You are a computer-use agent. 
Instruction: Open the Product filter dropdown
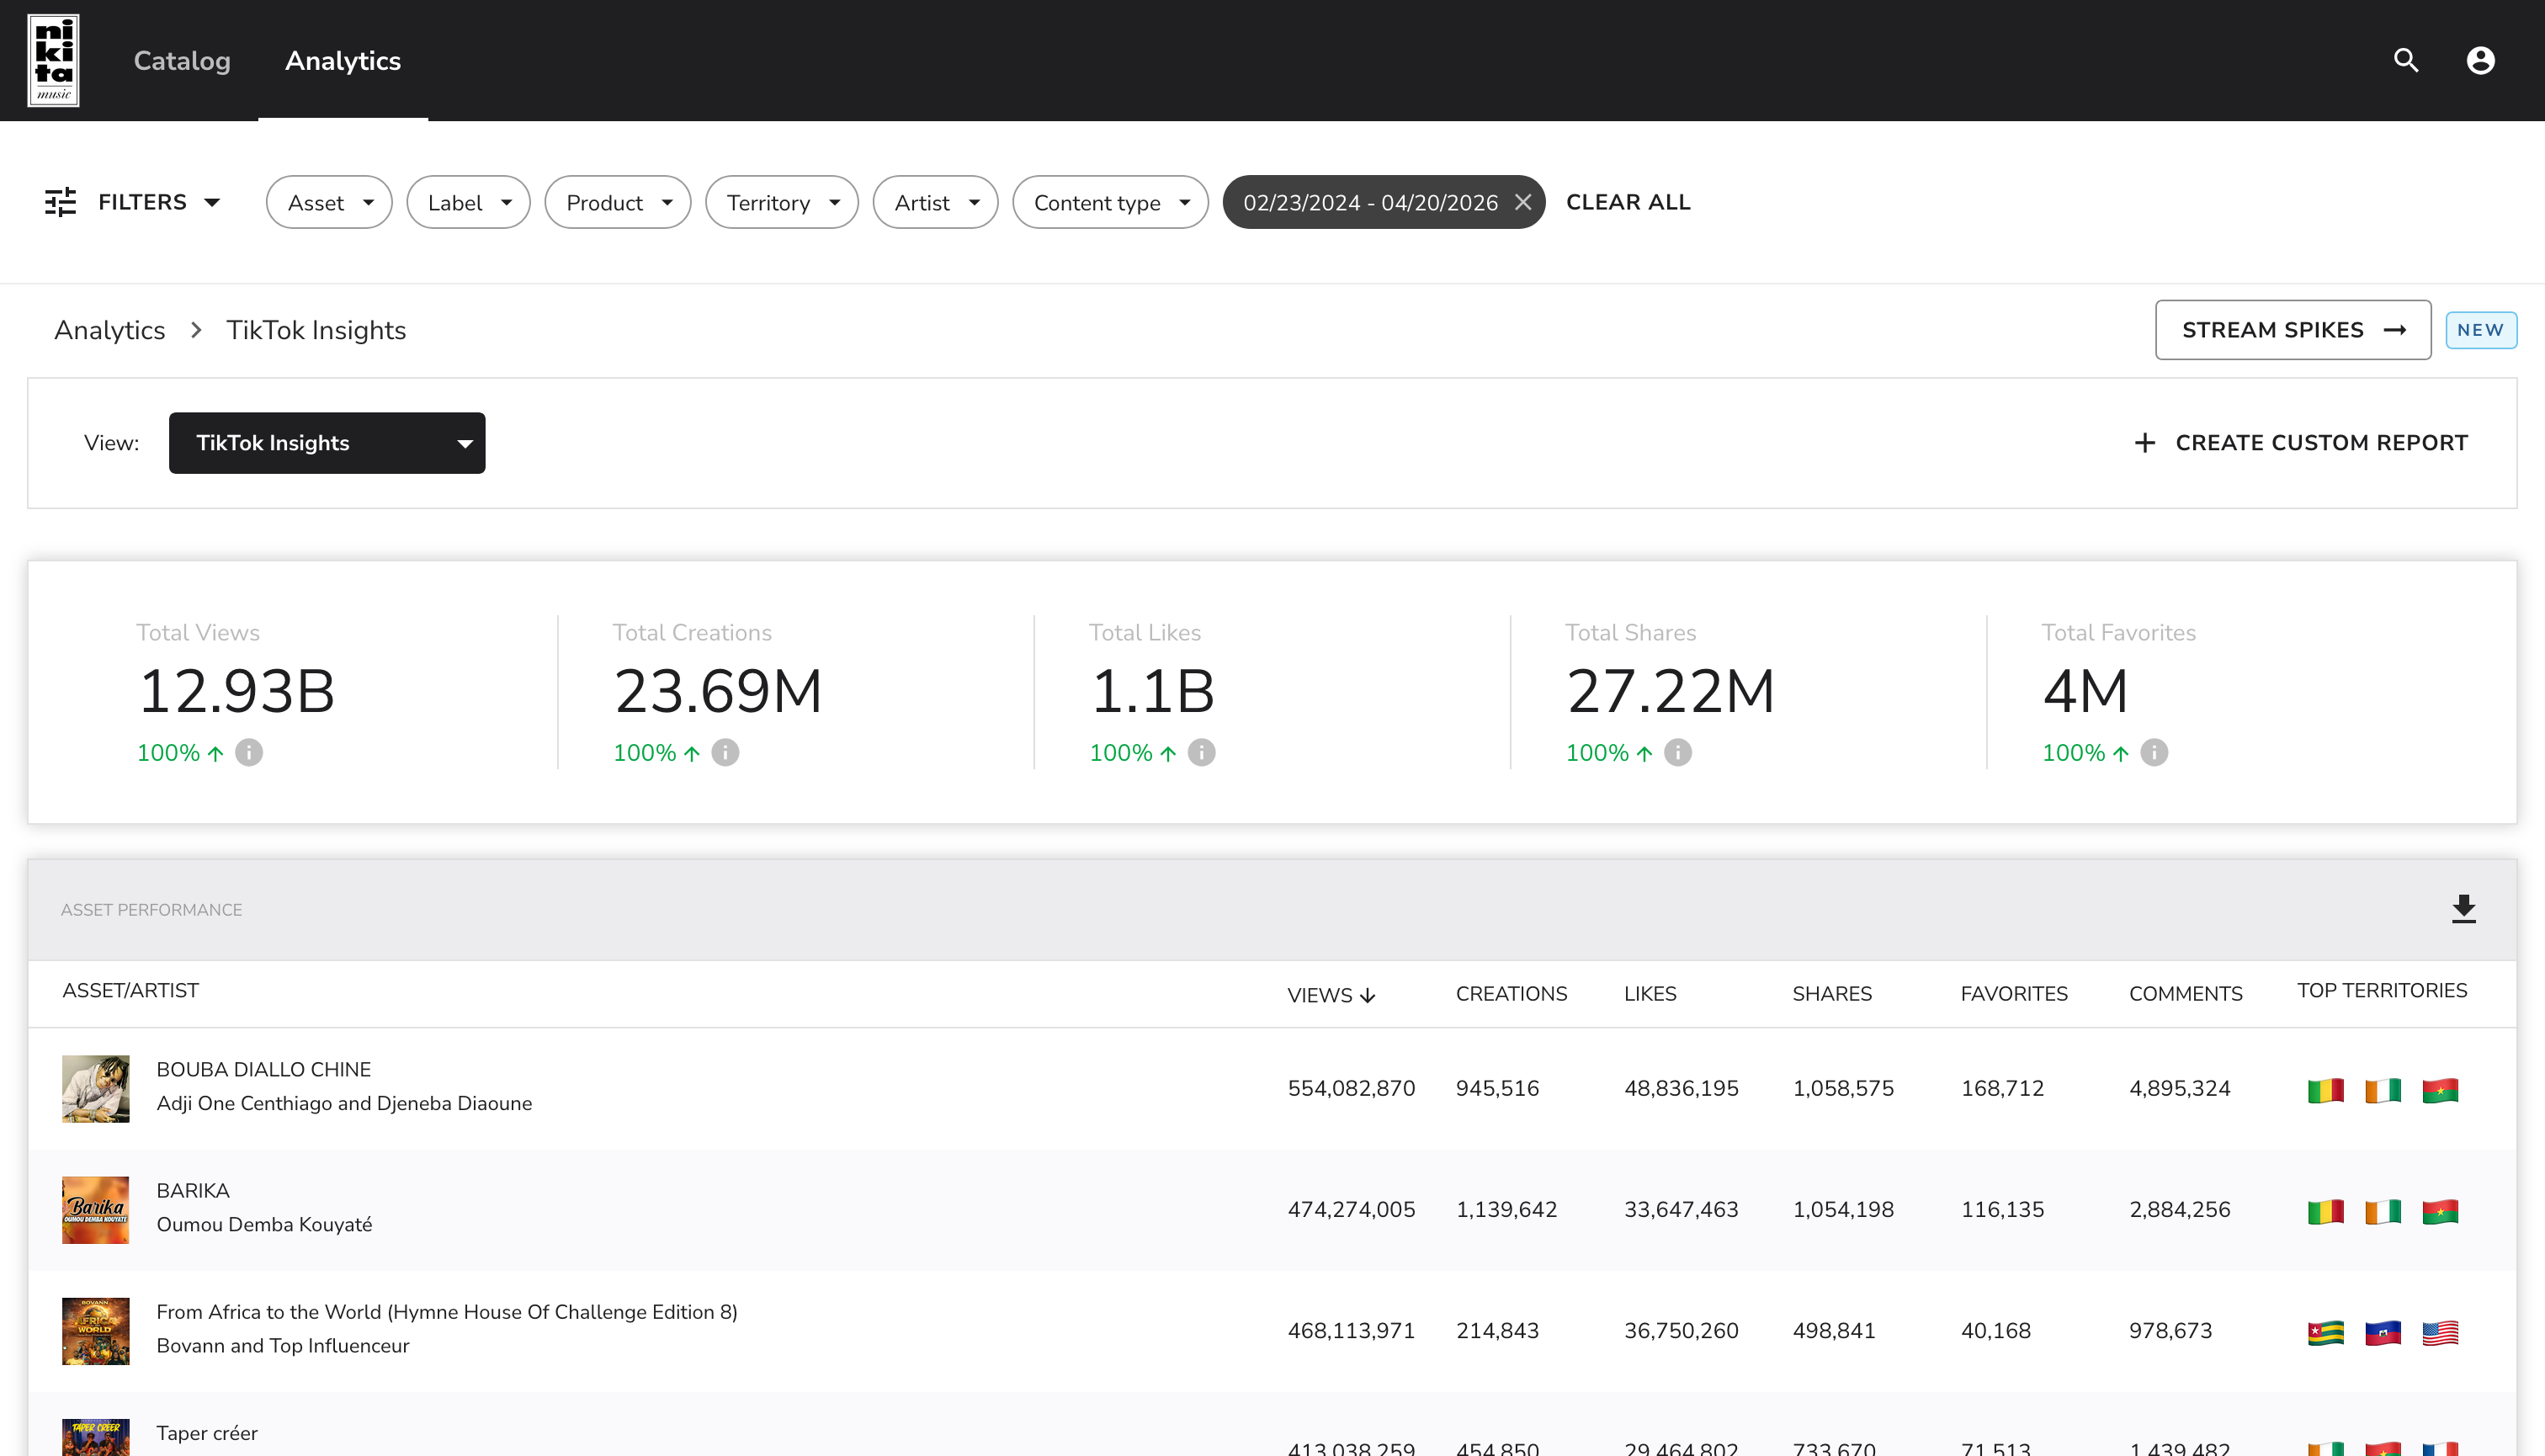click(618, 202)
